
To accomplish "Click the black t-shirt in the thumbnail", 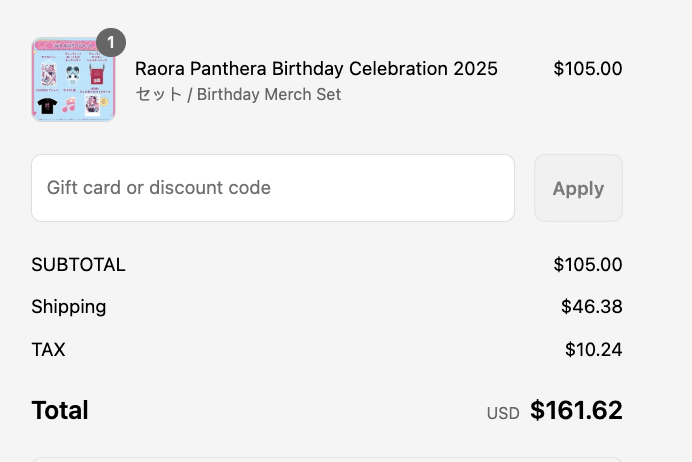I will point(47,104).
